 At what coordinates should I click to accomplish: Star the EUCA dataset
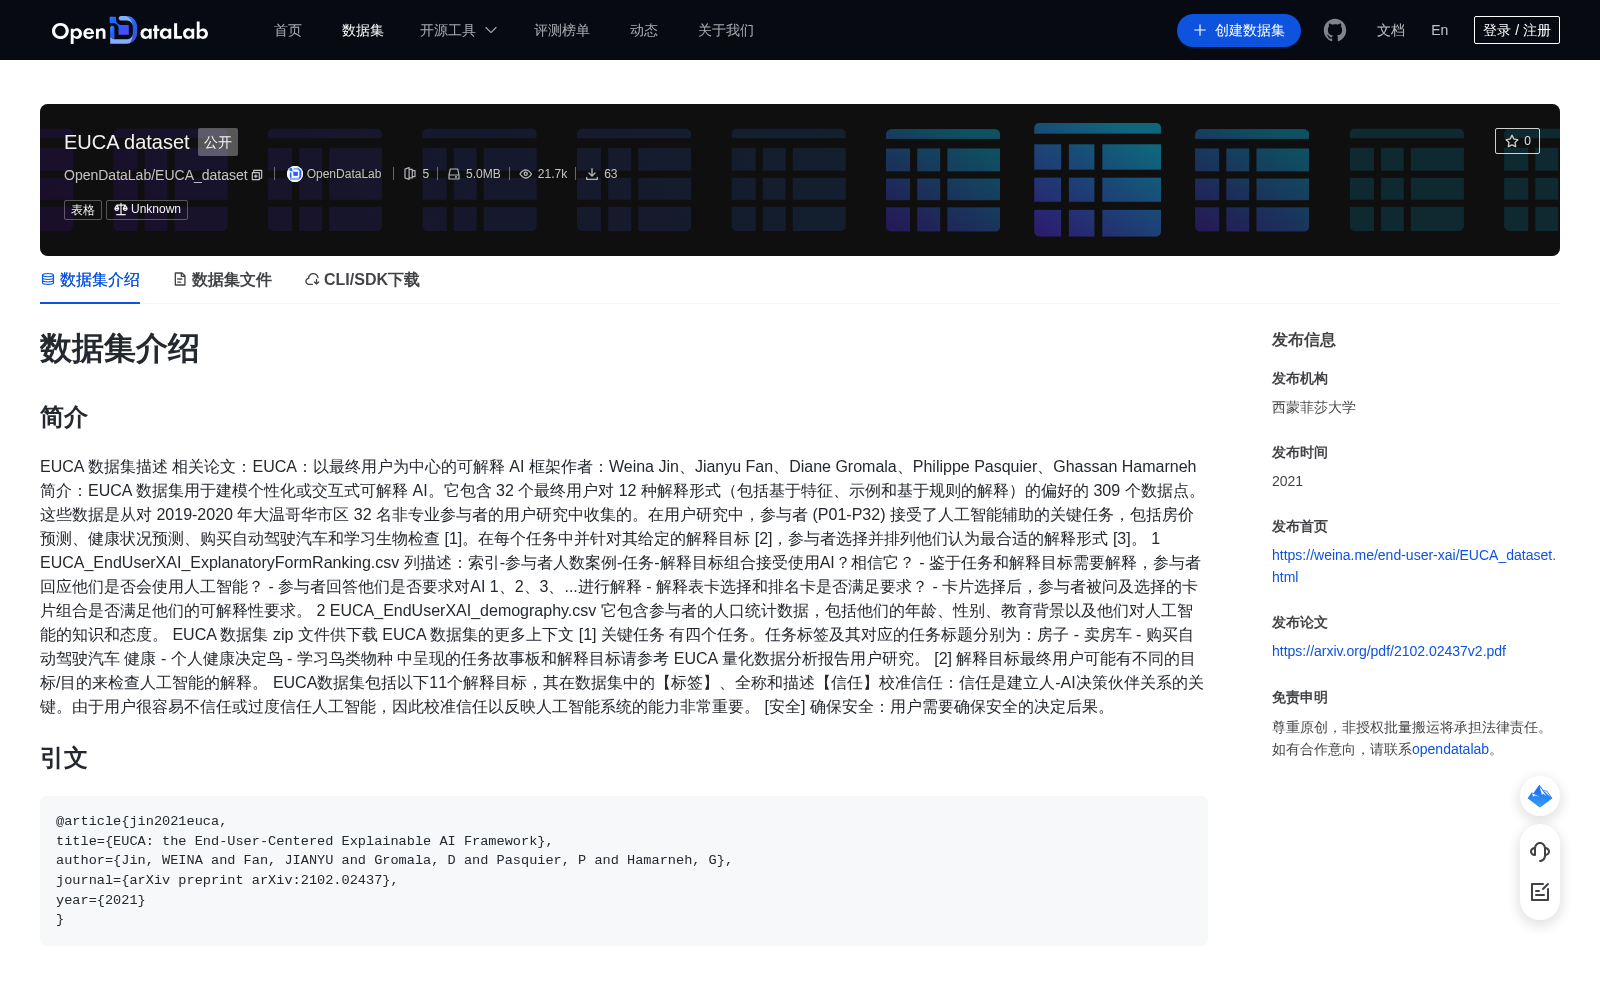pyautogui.click(x=1517, y=141)
